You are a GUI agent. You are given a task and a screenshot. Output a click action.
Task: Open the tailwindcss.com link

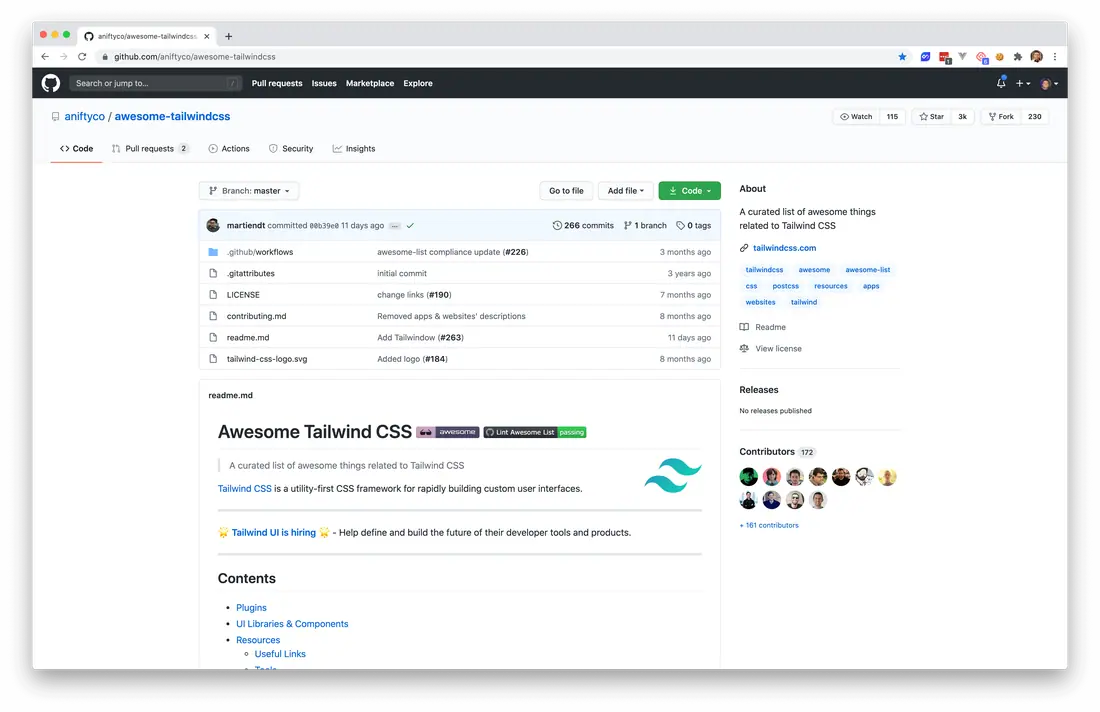[784, 248]
